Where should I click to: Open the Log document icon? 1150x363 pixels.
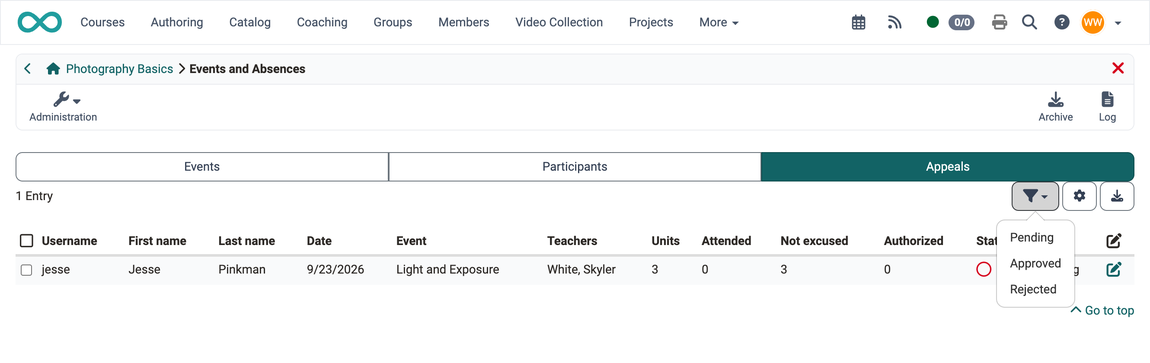tap(1107, 106)
